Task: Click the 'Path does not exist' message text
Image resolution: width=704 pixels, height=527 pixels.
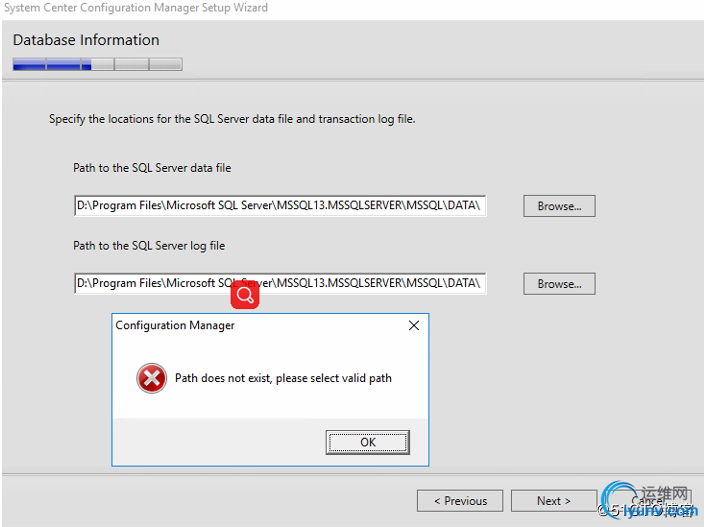Action: click(x=283, y=378)
